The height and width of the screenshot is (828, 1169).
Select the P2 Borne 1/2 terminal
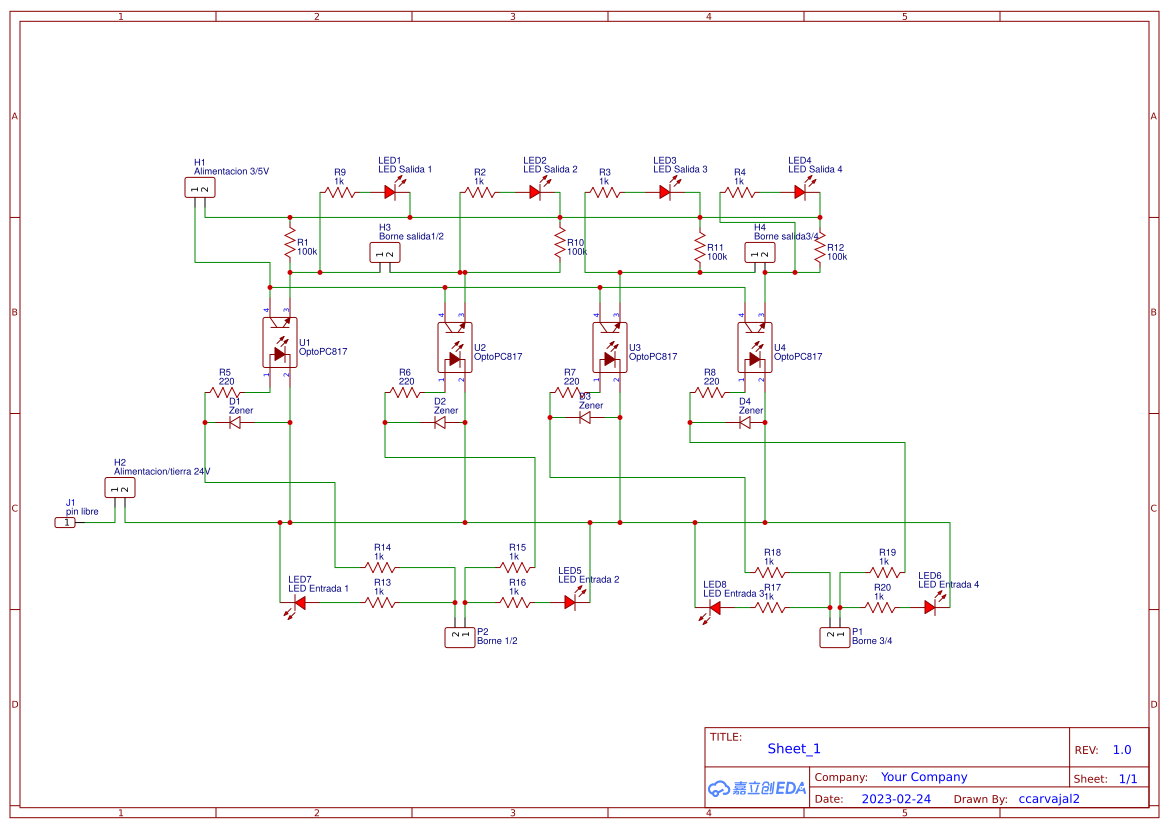[x=460, y=636]
